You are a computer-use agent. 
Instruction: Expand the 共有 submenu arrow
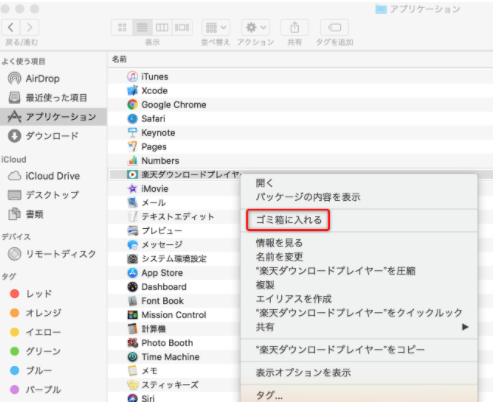(x=465, y=327)
